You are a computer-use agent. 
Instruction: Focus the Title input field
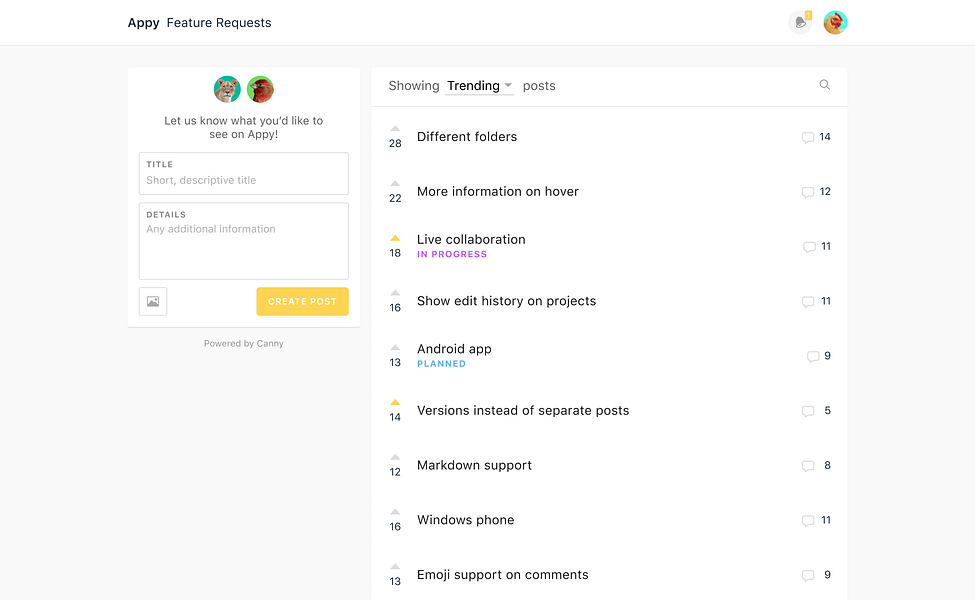244,180
